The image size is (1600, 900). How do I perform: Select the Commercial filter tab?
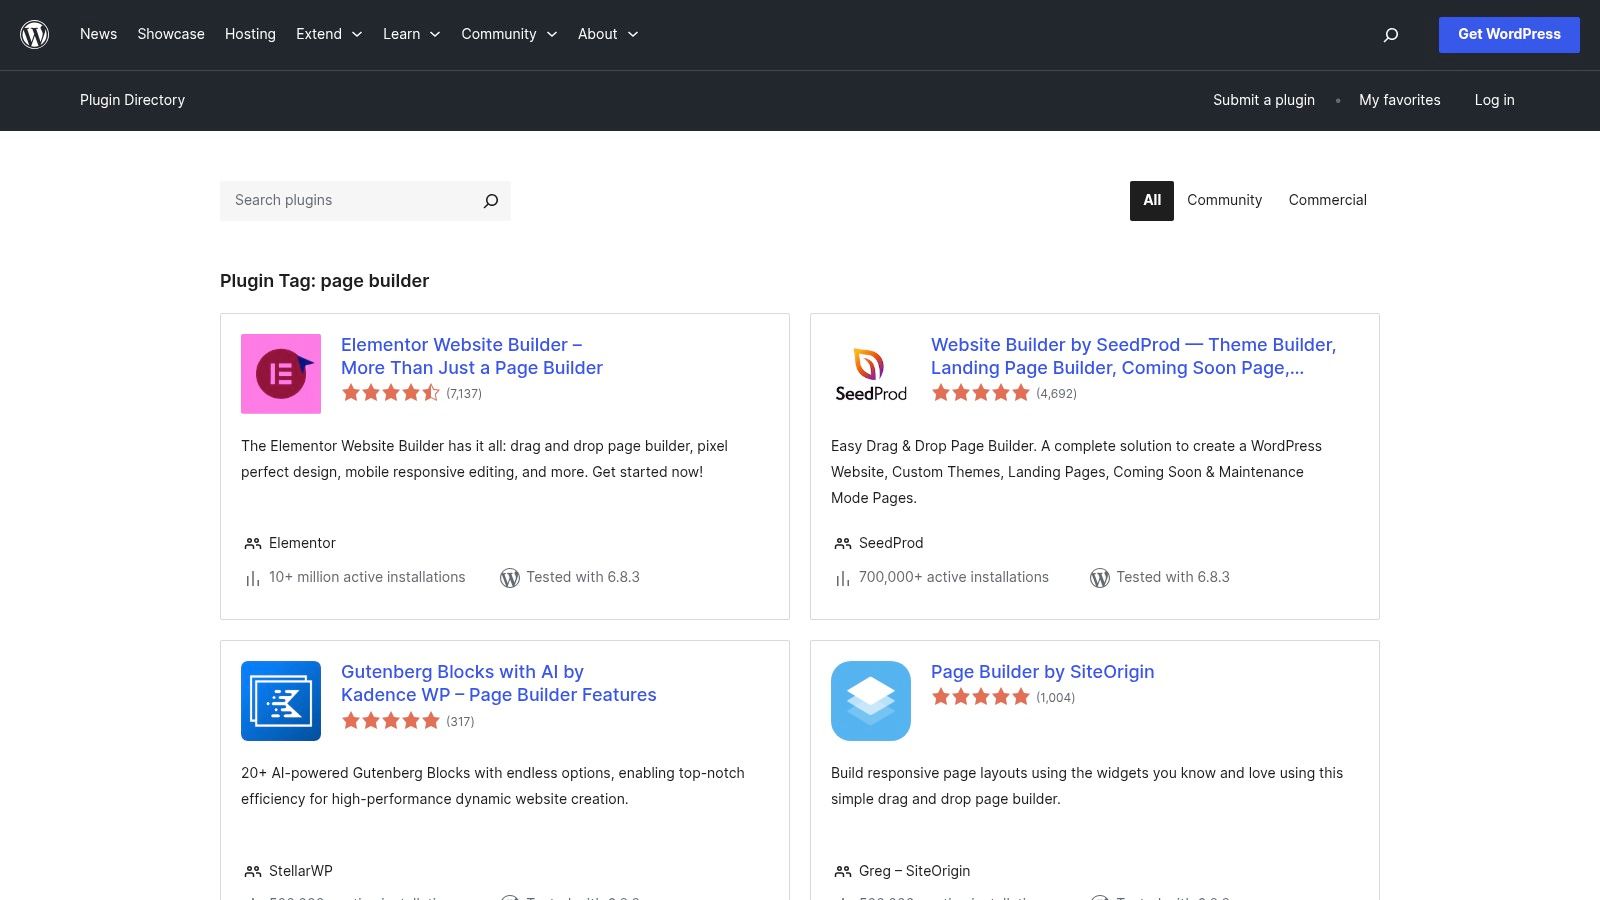1327,200
